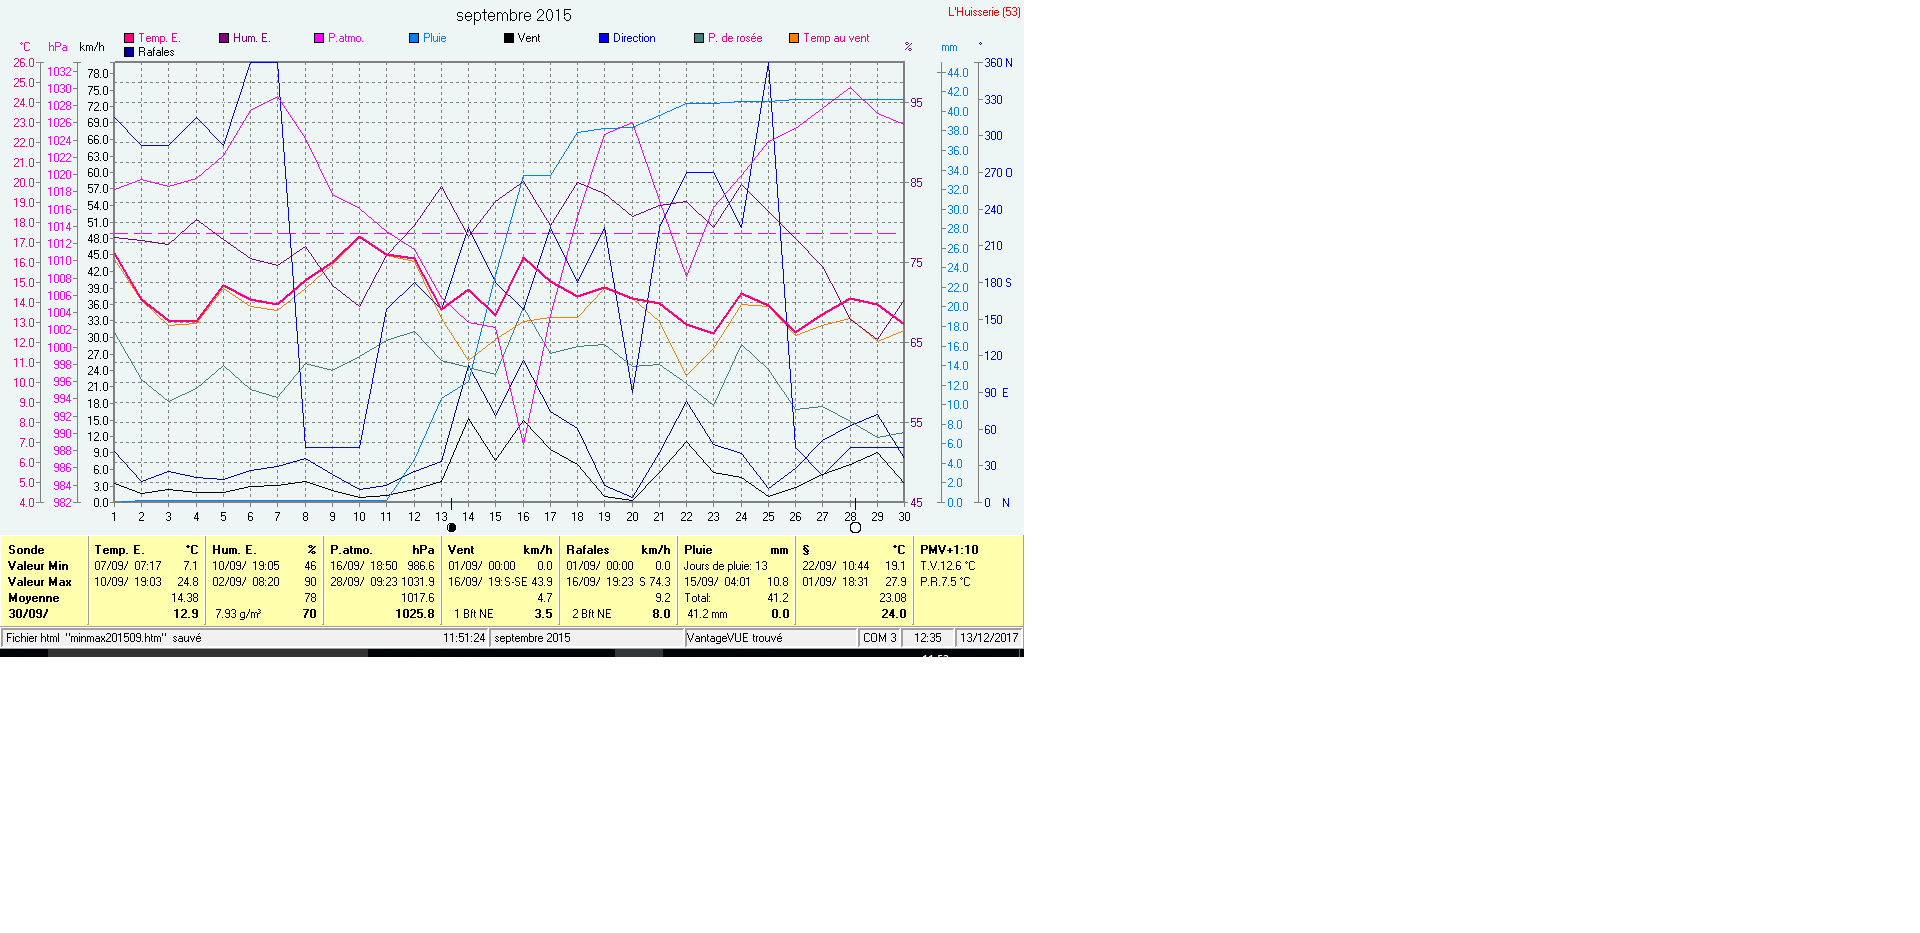The width and height of the screenshot is (1920, 933).
Task: Click the "Fichier html minmax201509.htm sauvé" status message
Action: (104, 638)
